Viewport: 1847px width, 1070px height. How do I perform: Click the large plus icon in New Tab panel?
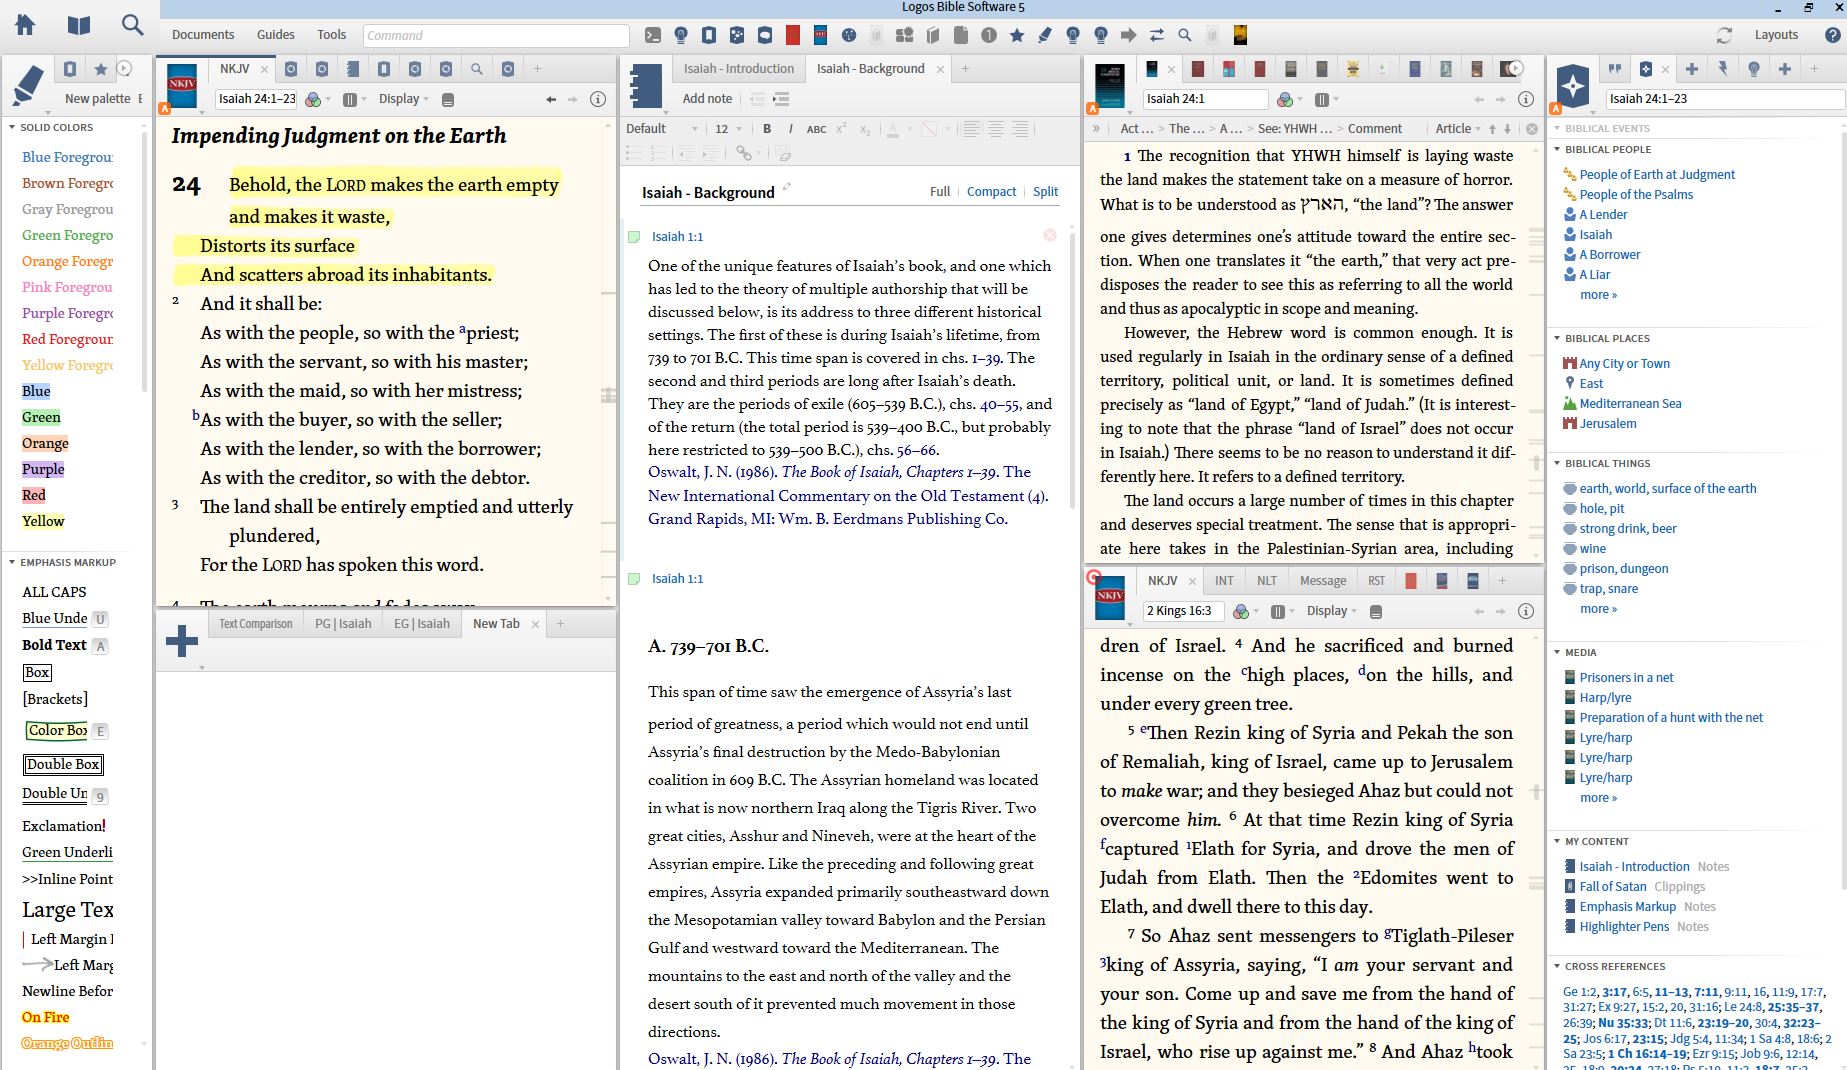[x=182, y=641]
